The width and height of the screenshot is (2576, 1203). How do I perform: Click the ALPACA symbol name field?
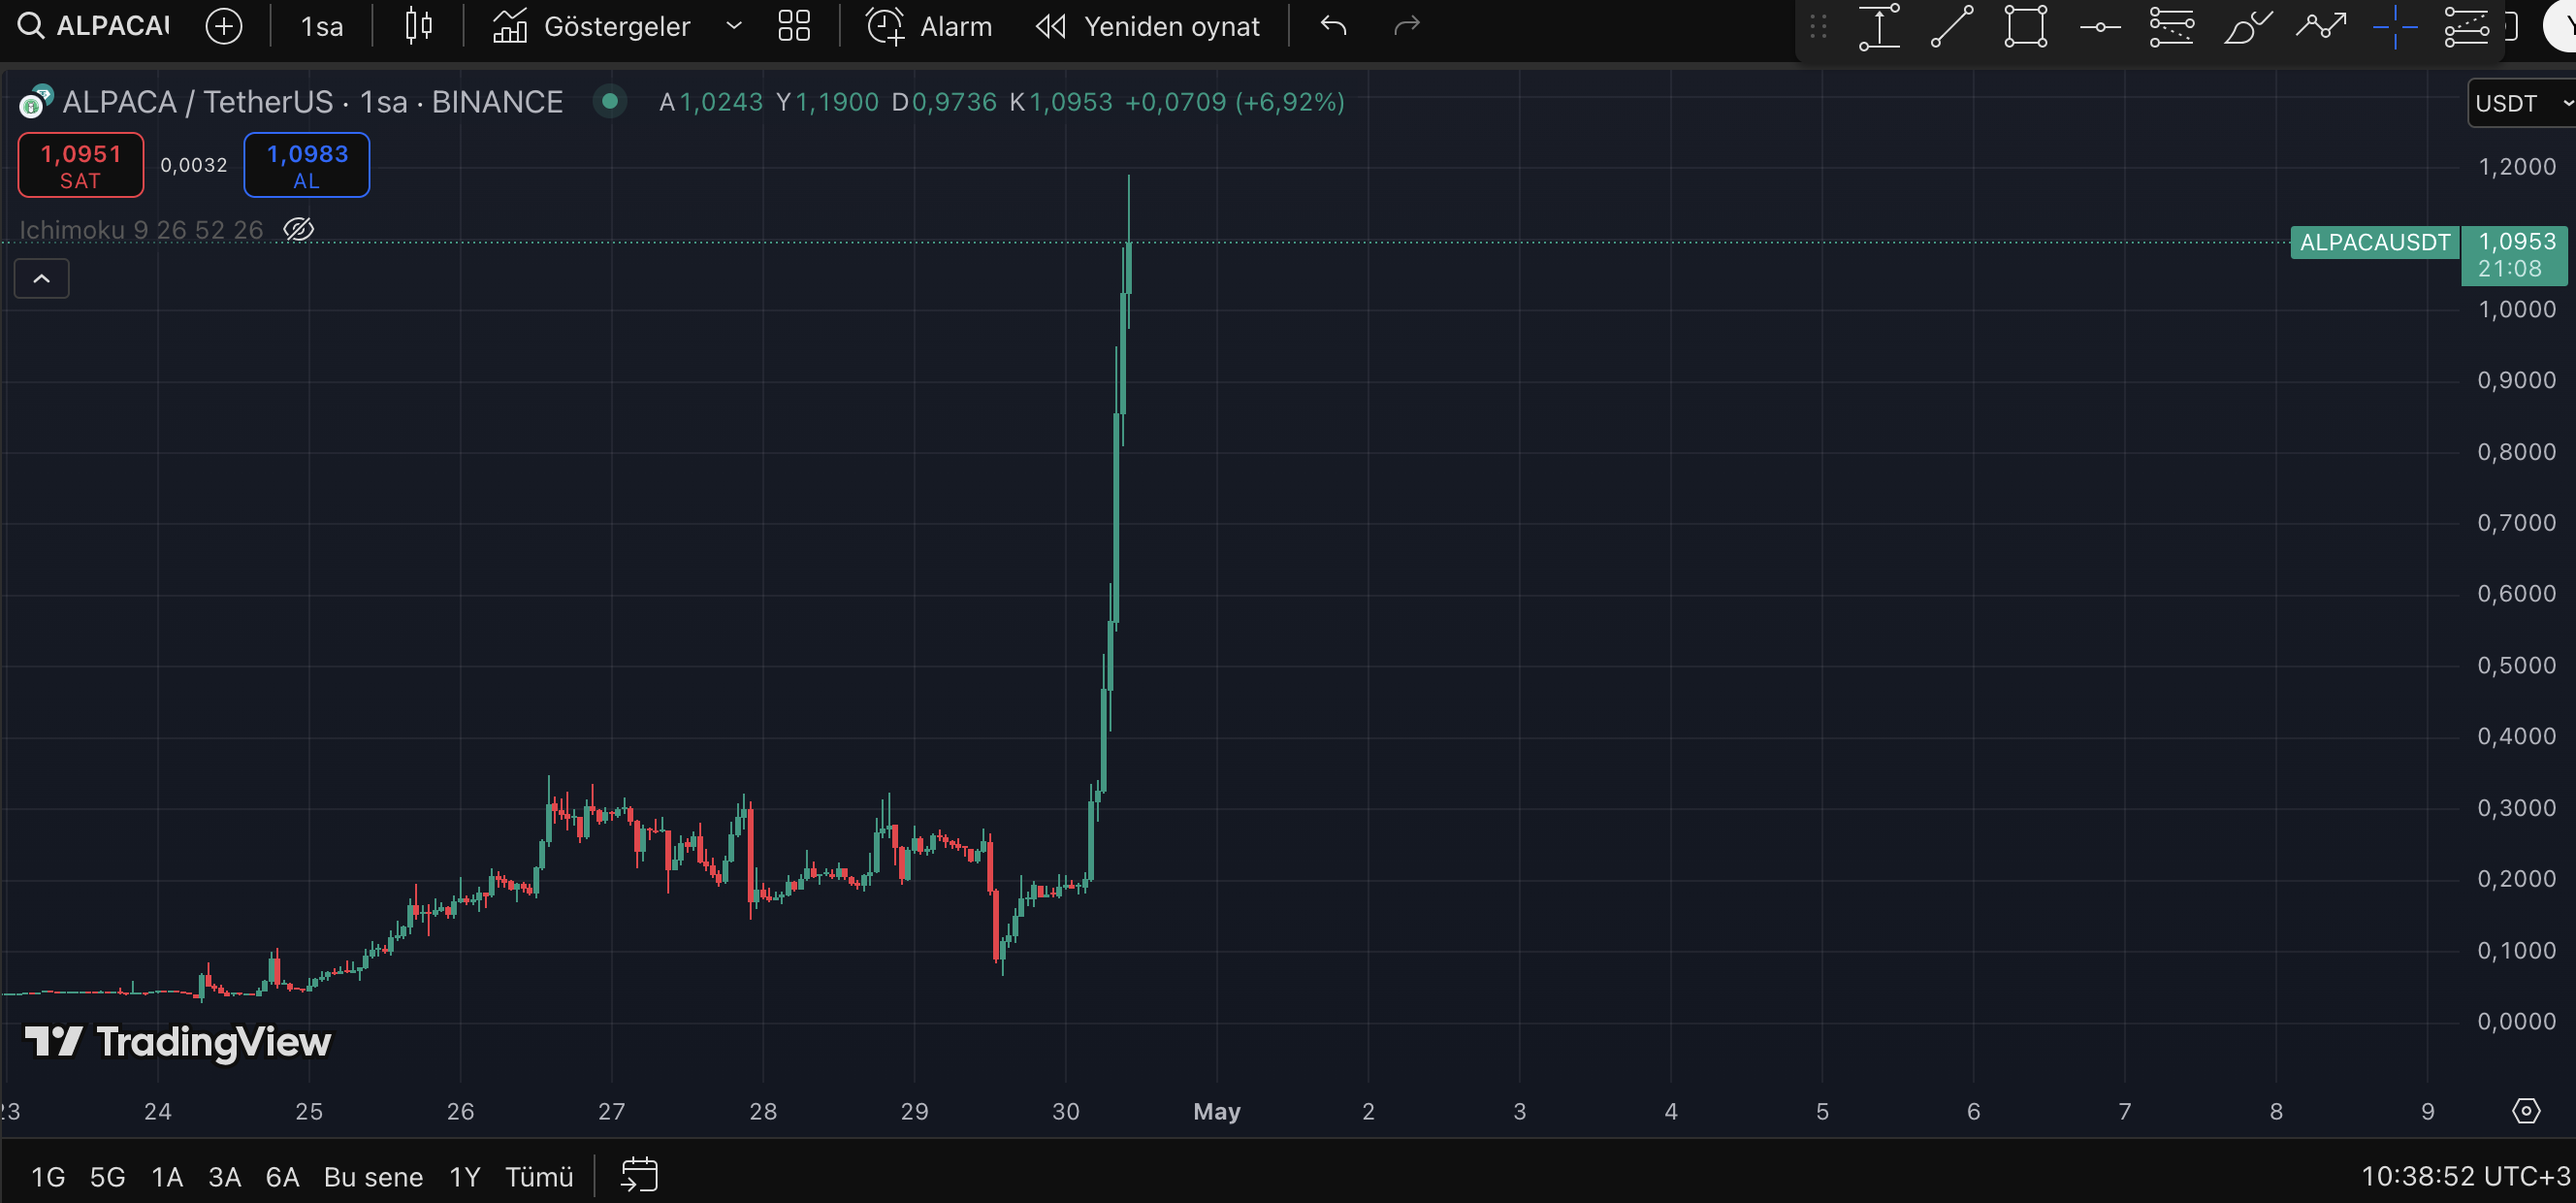pos(113,26)
